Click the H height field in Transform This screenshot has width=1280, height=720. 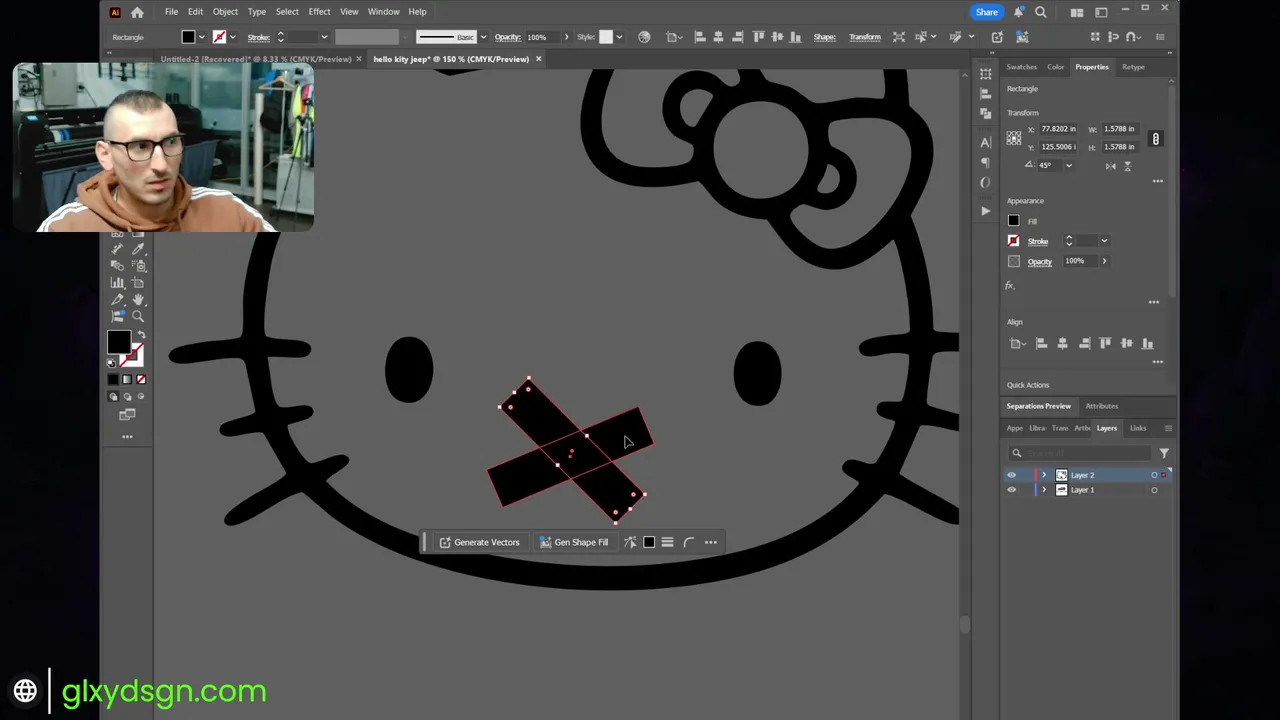[x=1120, y=147]
